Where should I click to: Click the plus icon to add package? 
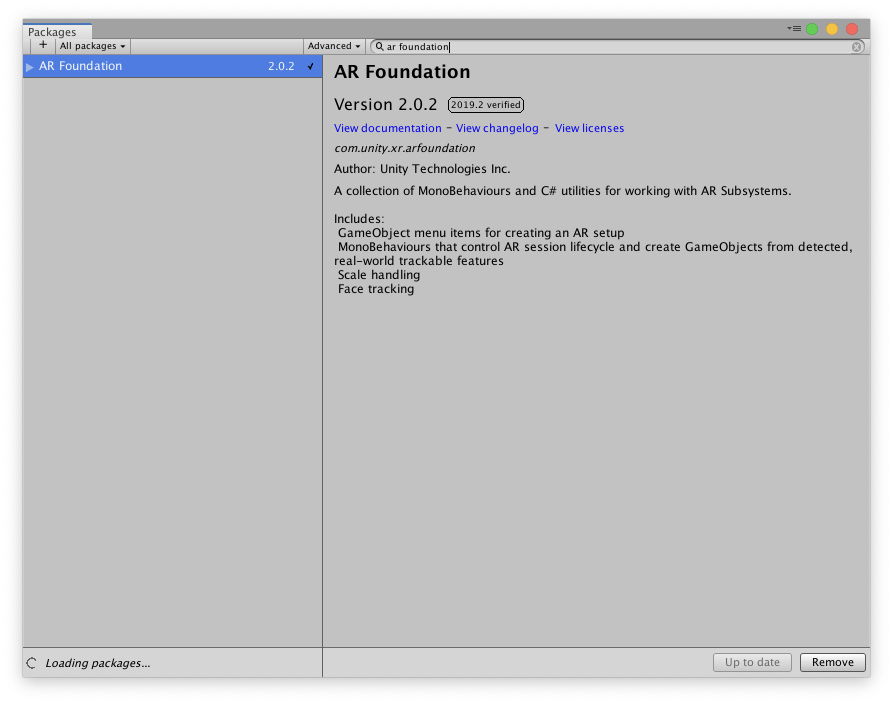tap(43, 46)
